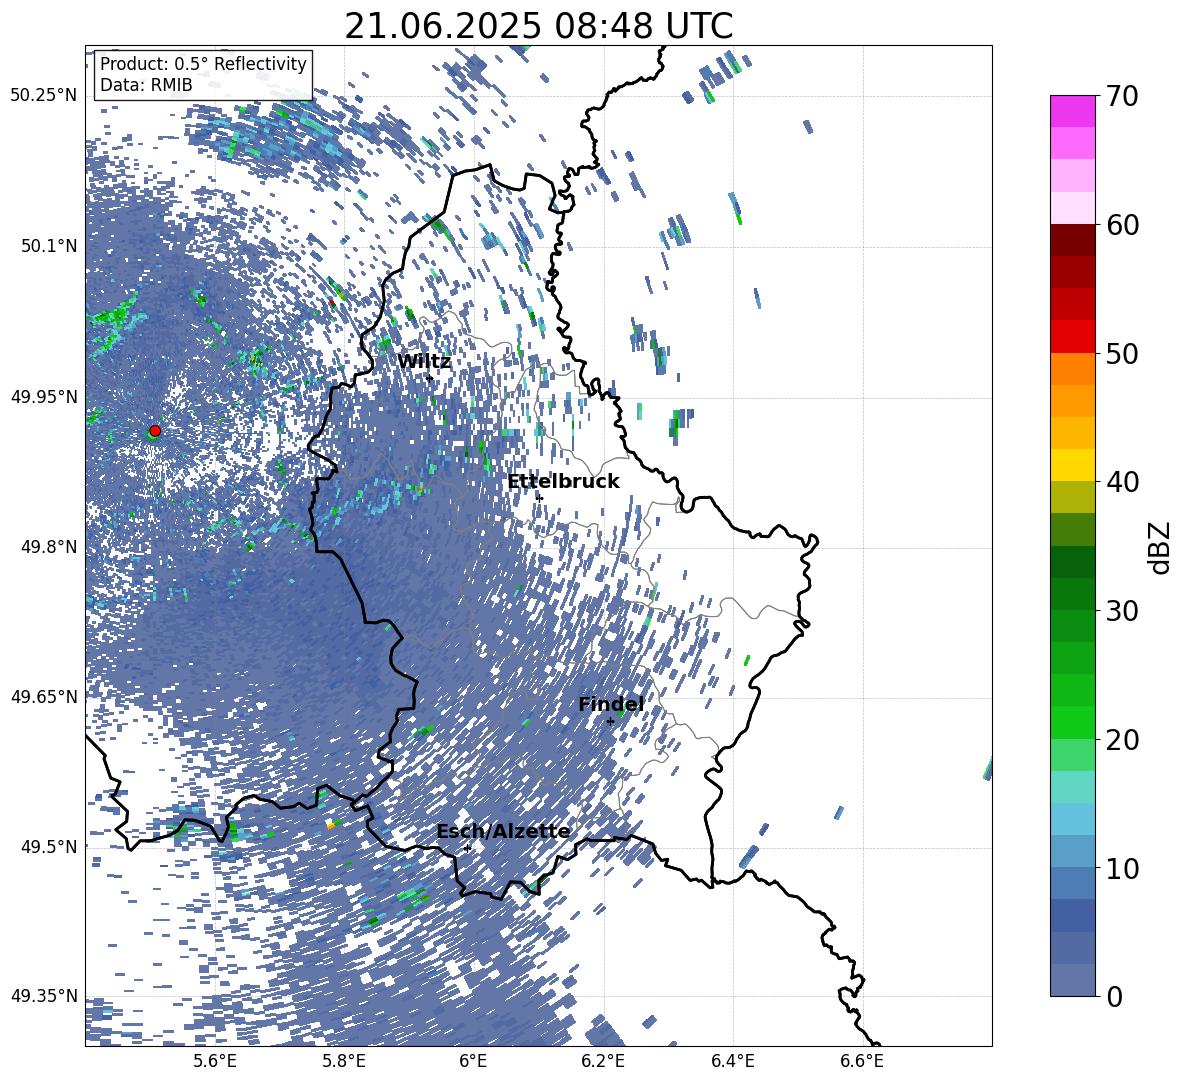Click the 50 tick on colorbar
1184x1081 pixels.
pos(1123,353)
